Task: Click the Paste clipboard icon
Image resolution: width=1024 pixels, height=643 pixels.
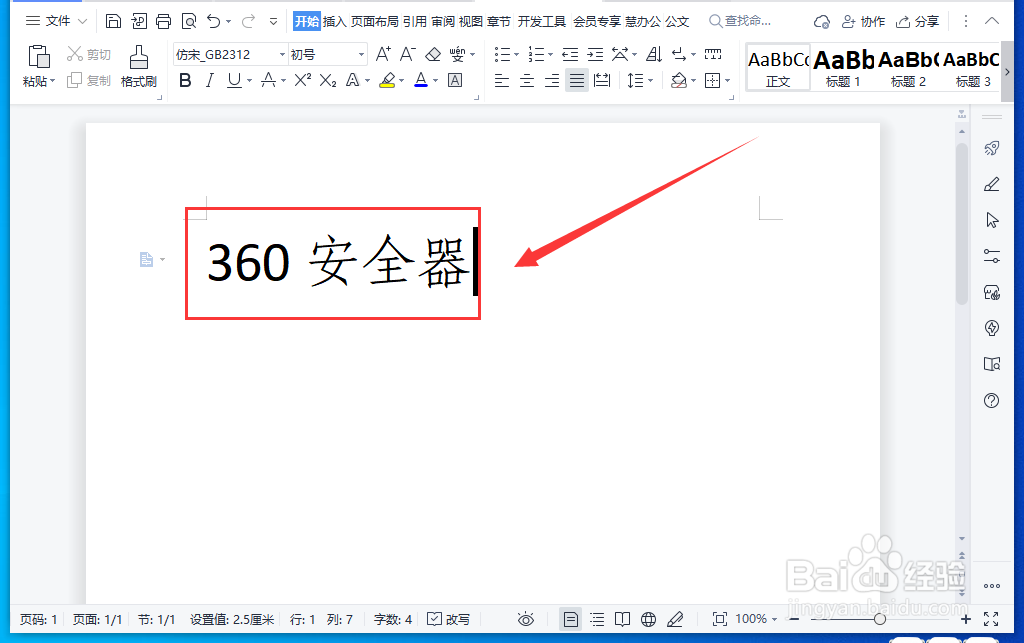Action: coord(39,57)
